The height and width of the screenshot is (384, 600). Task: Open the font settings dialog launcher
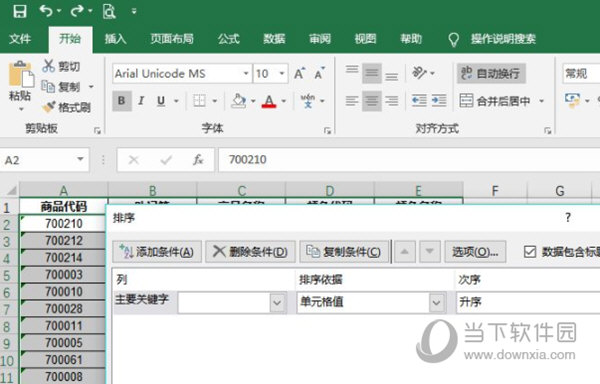click(x=327, y=131)
